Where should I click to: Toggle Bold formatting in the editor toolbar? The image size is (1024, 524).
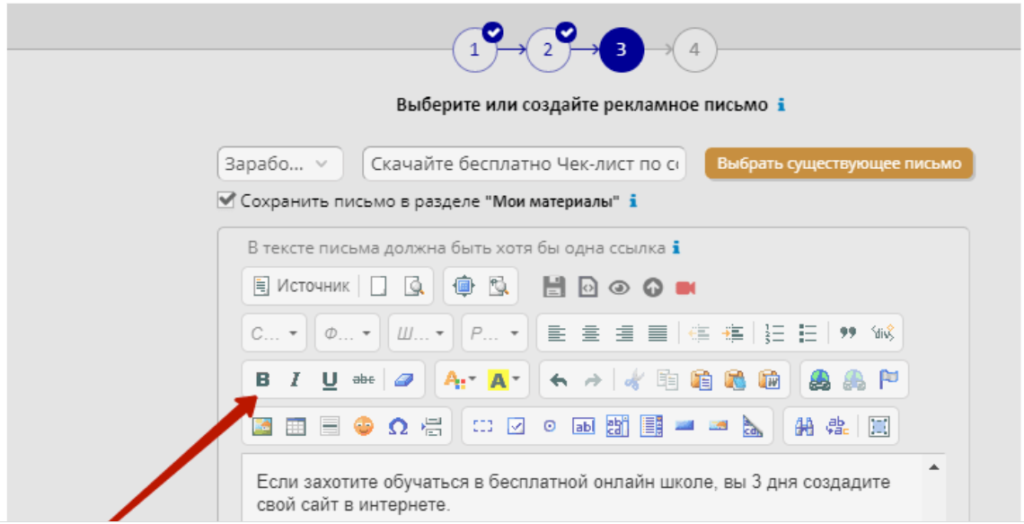pos(262,380)
